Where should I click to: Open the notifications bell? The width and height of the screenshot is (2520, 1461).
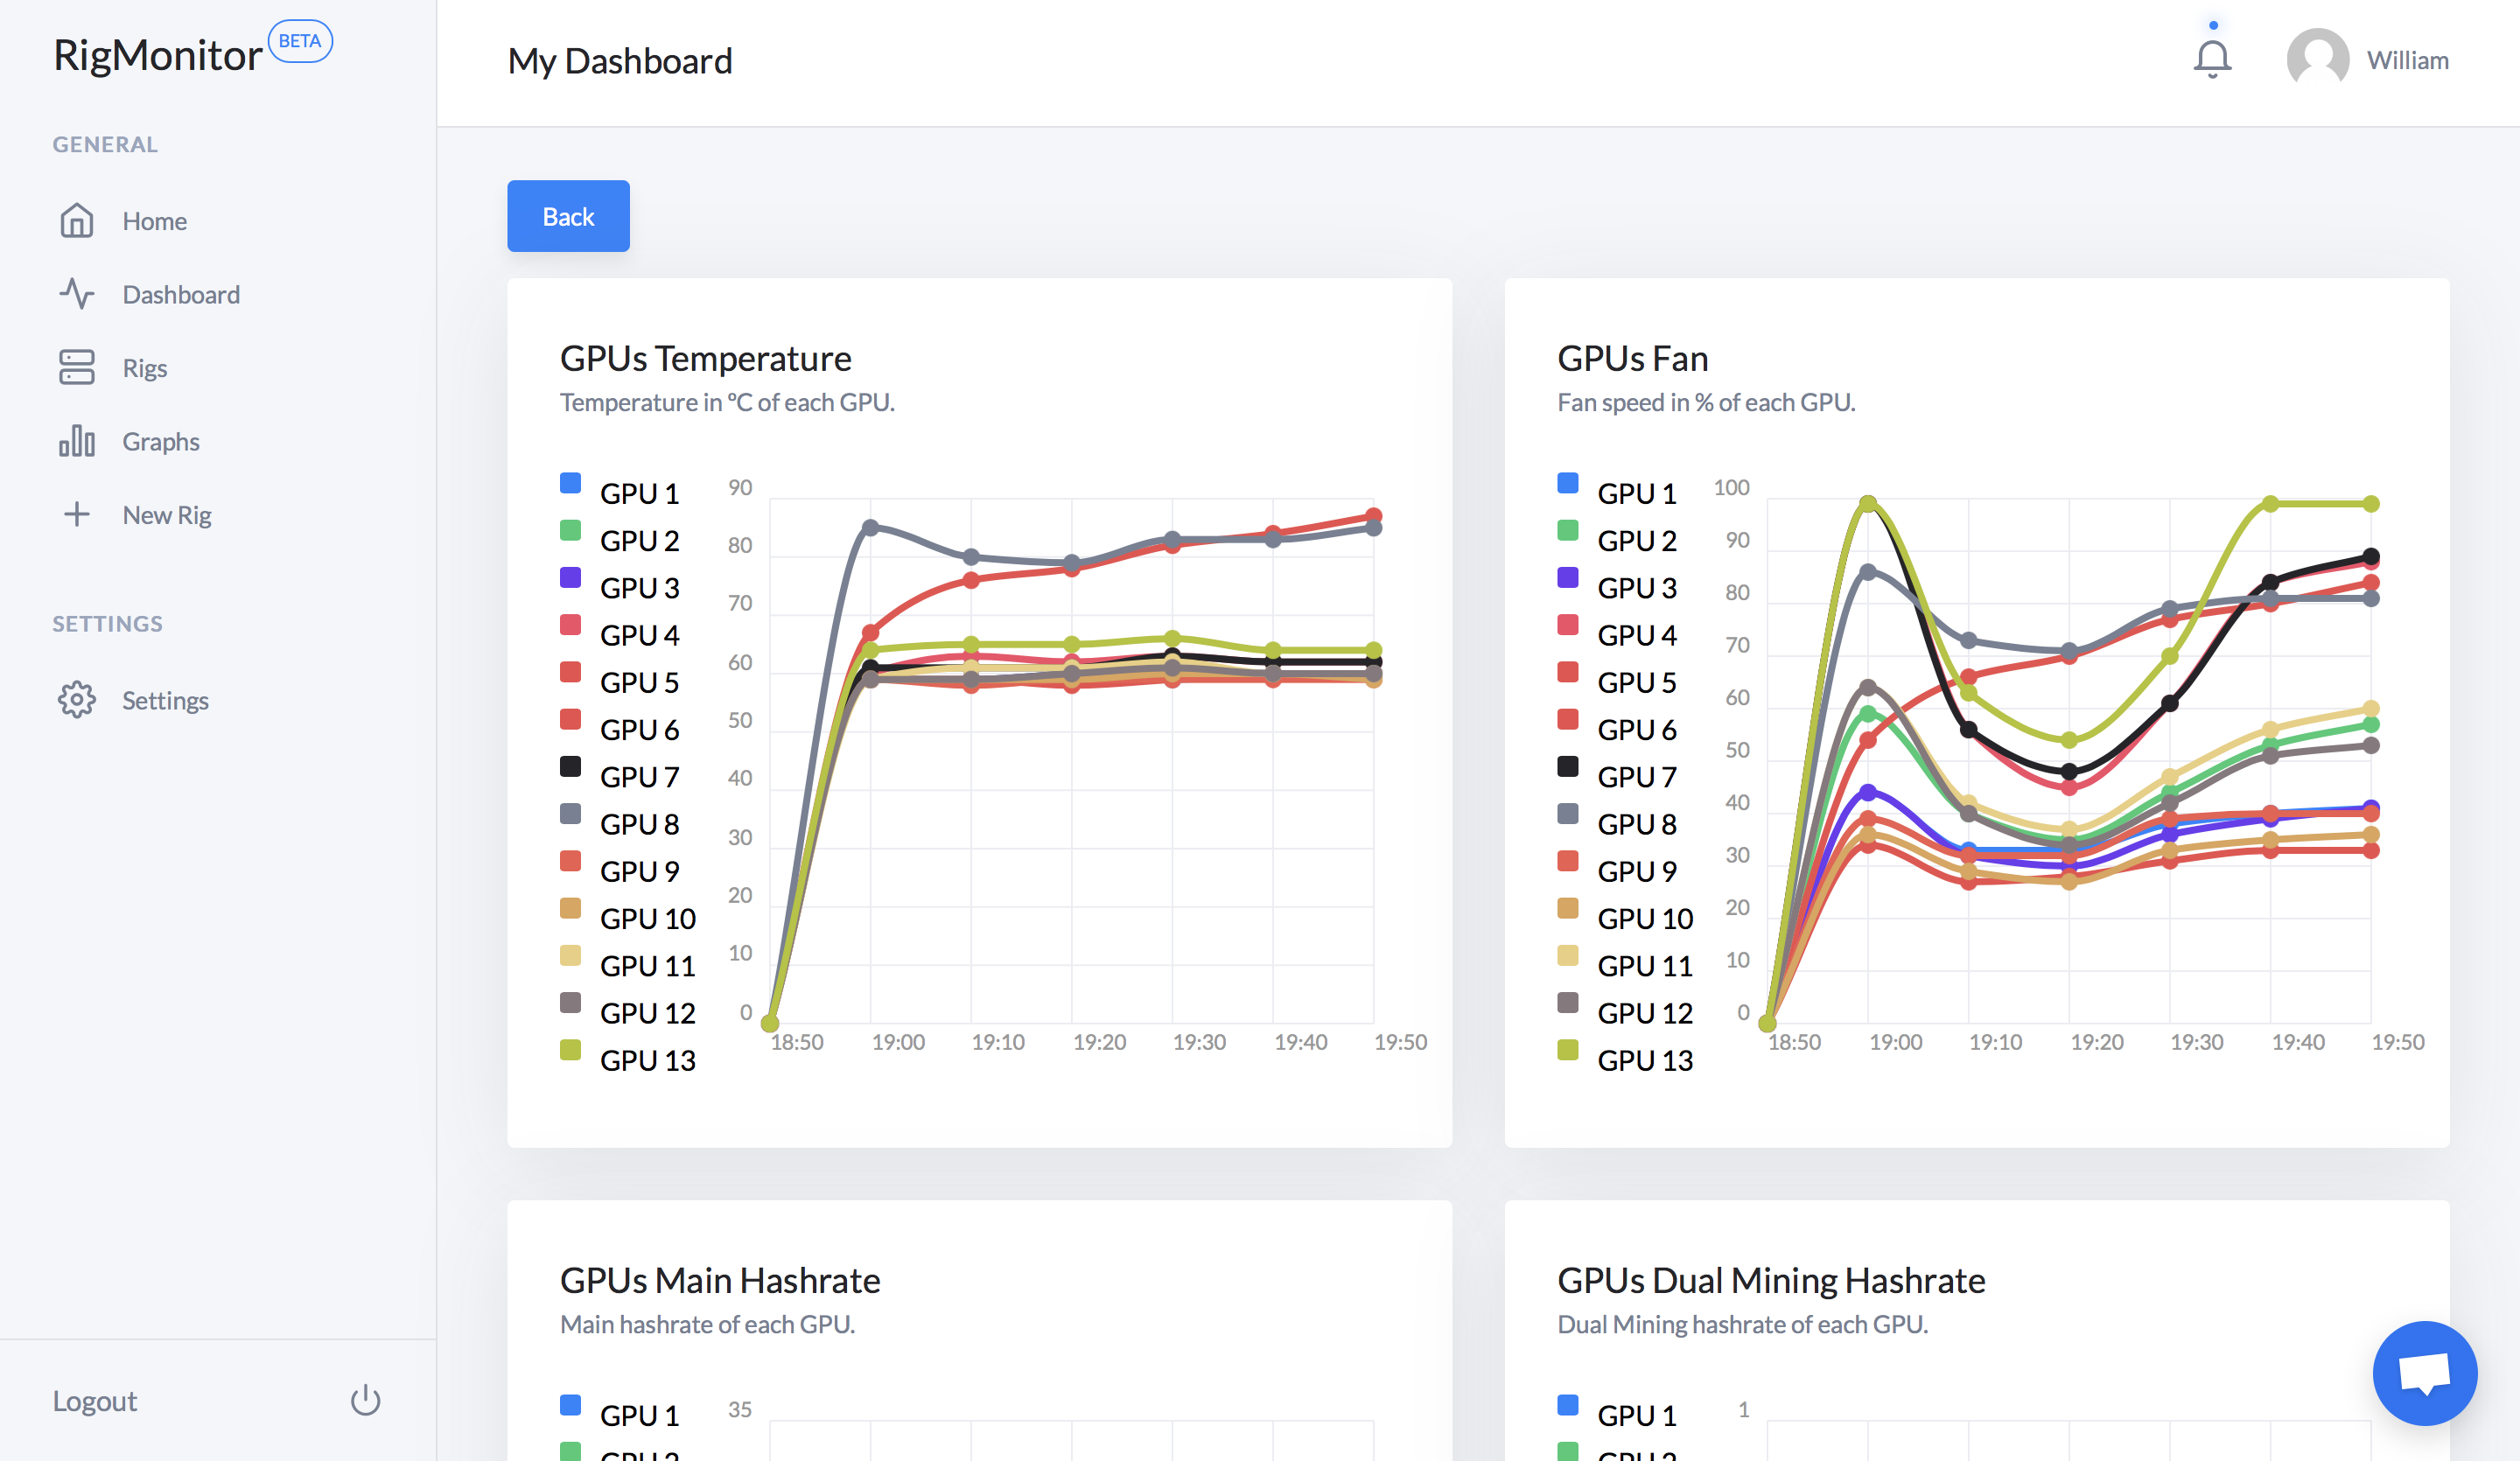pos(2212,59)
